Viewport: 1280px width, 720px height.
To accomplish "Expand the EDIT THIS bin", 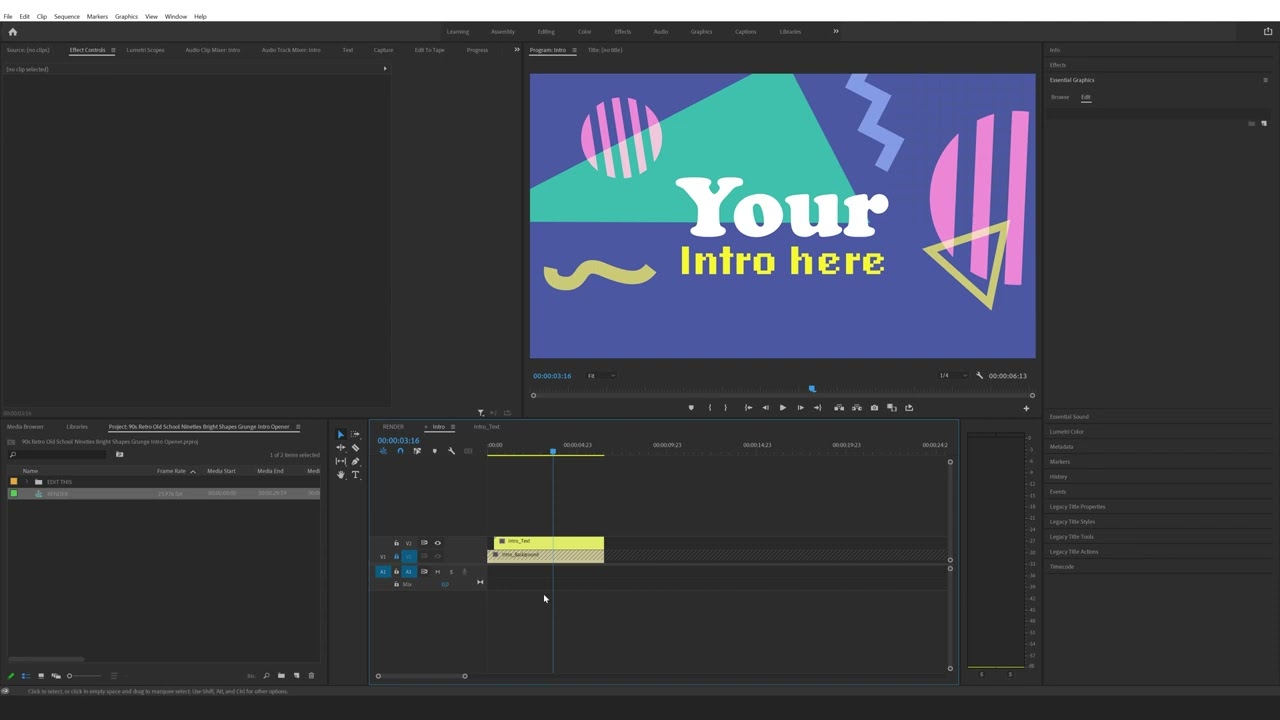I will click(27, 482).
